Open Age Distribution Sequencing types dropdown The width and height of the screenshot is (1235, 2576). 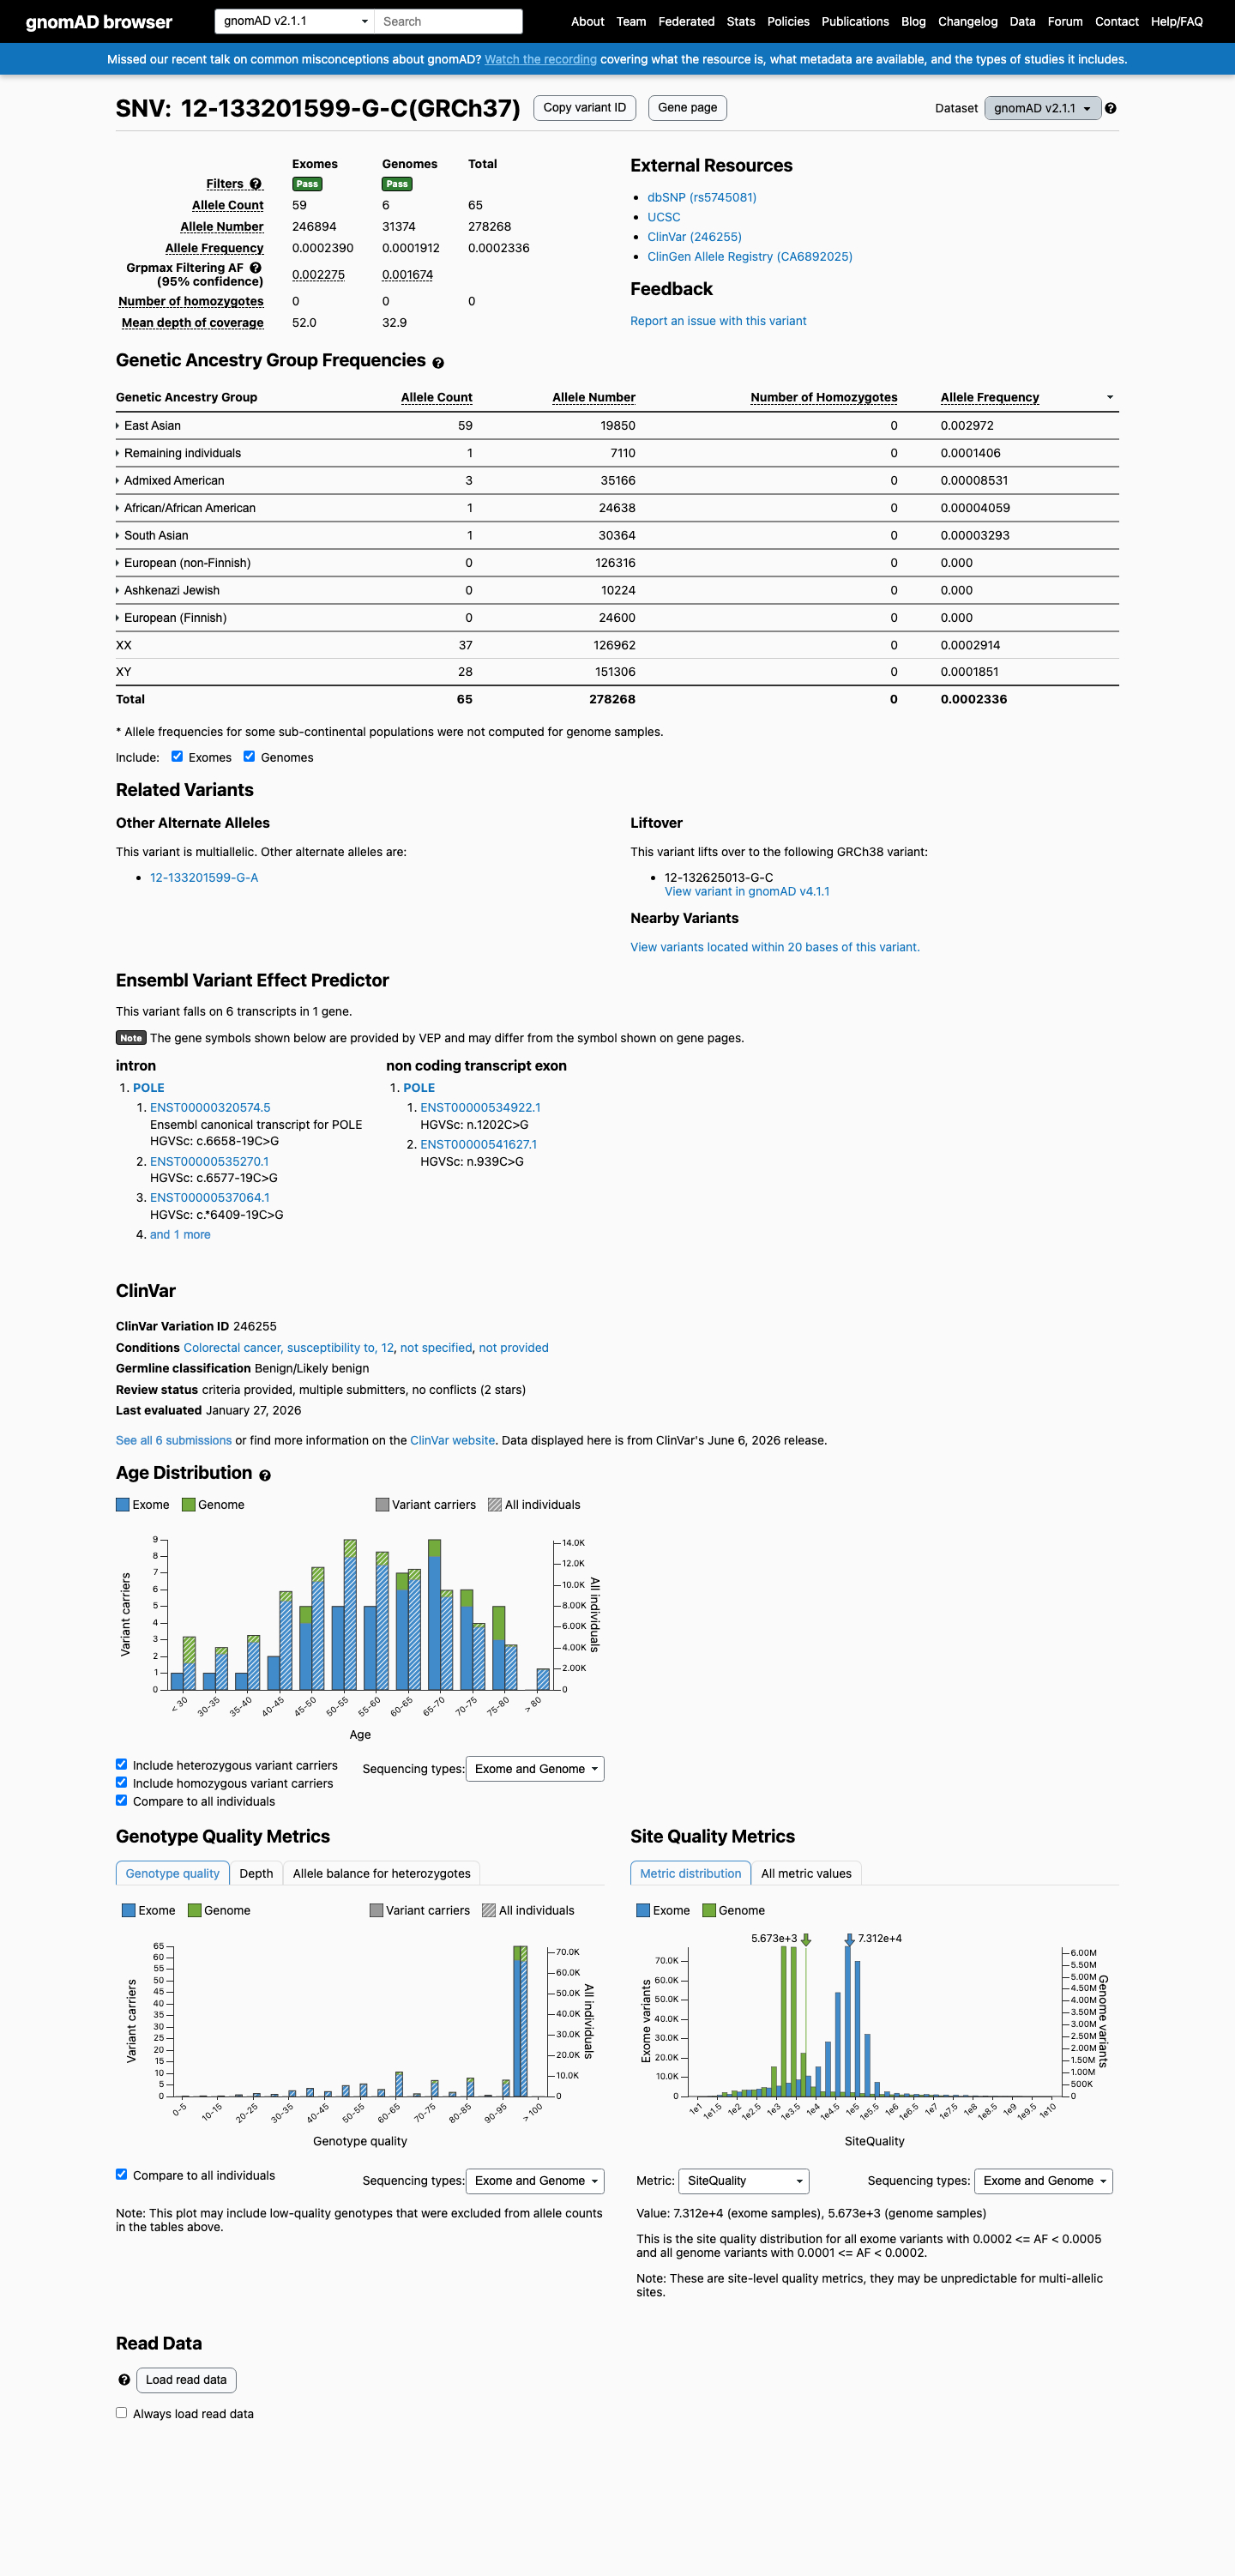point(535,1769)
